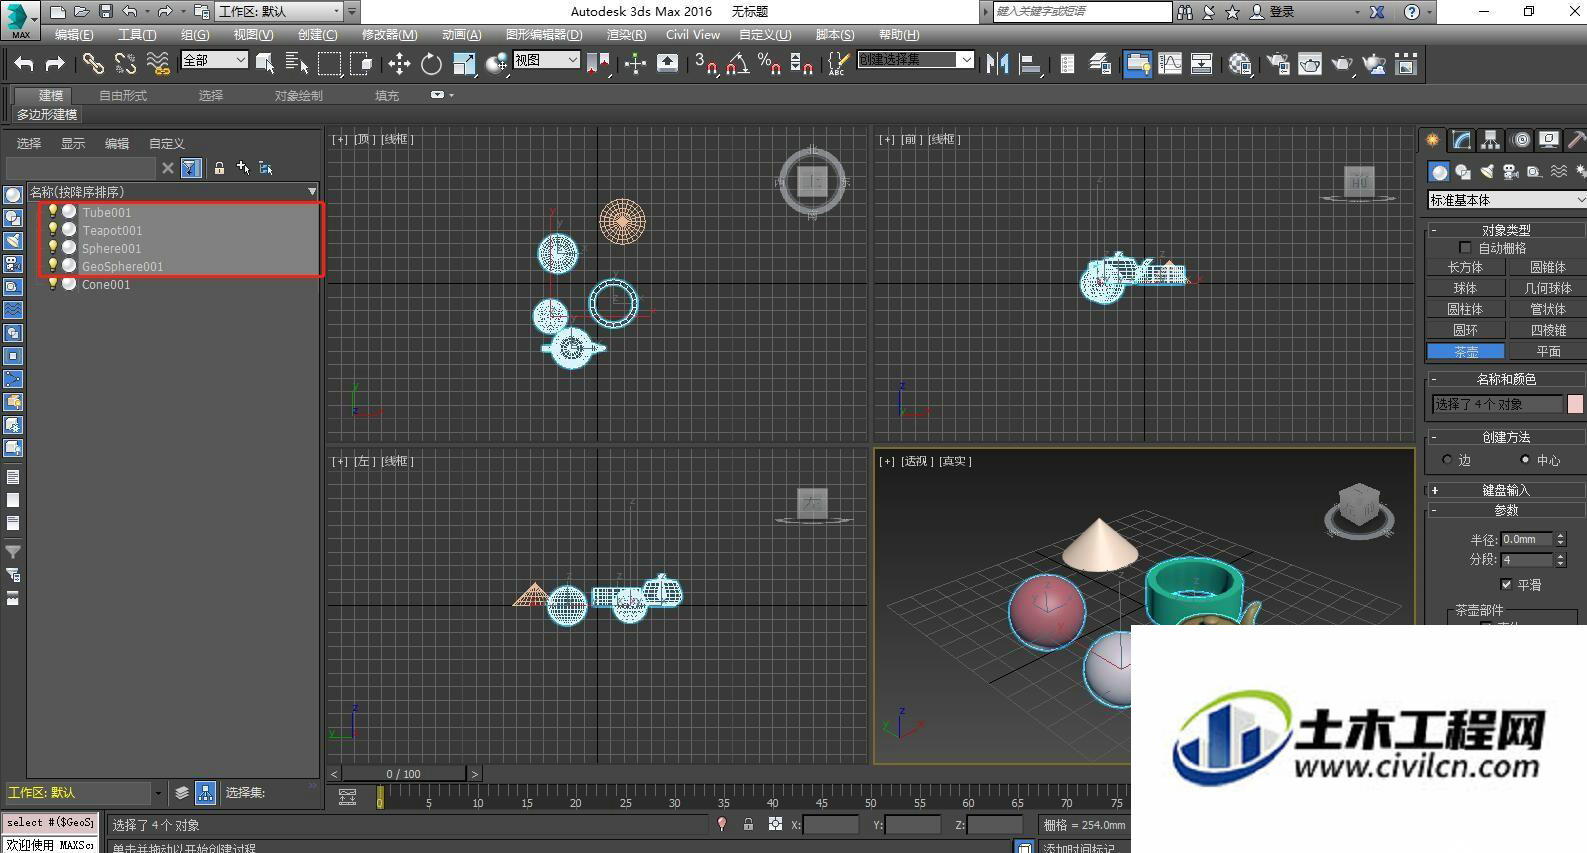Click the Mirror tool icon

pyautogui.click(x=997, y=64)
